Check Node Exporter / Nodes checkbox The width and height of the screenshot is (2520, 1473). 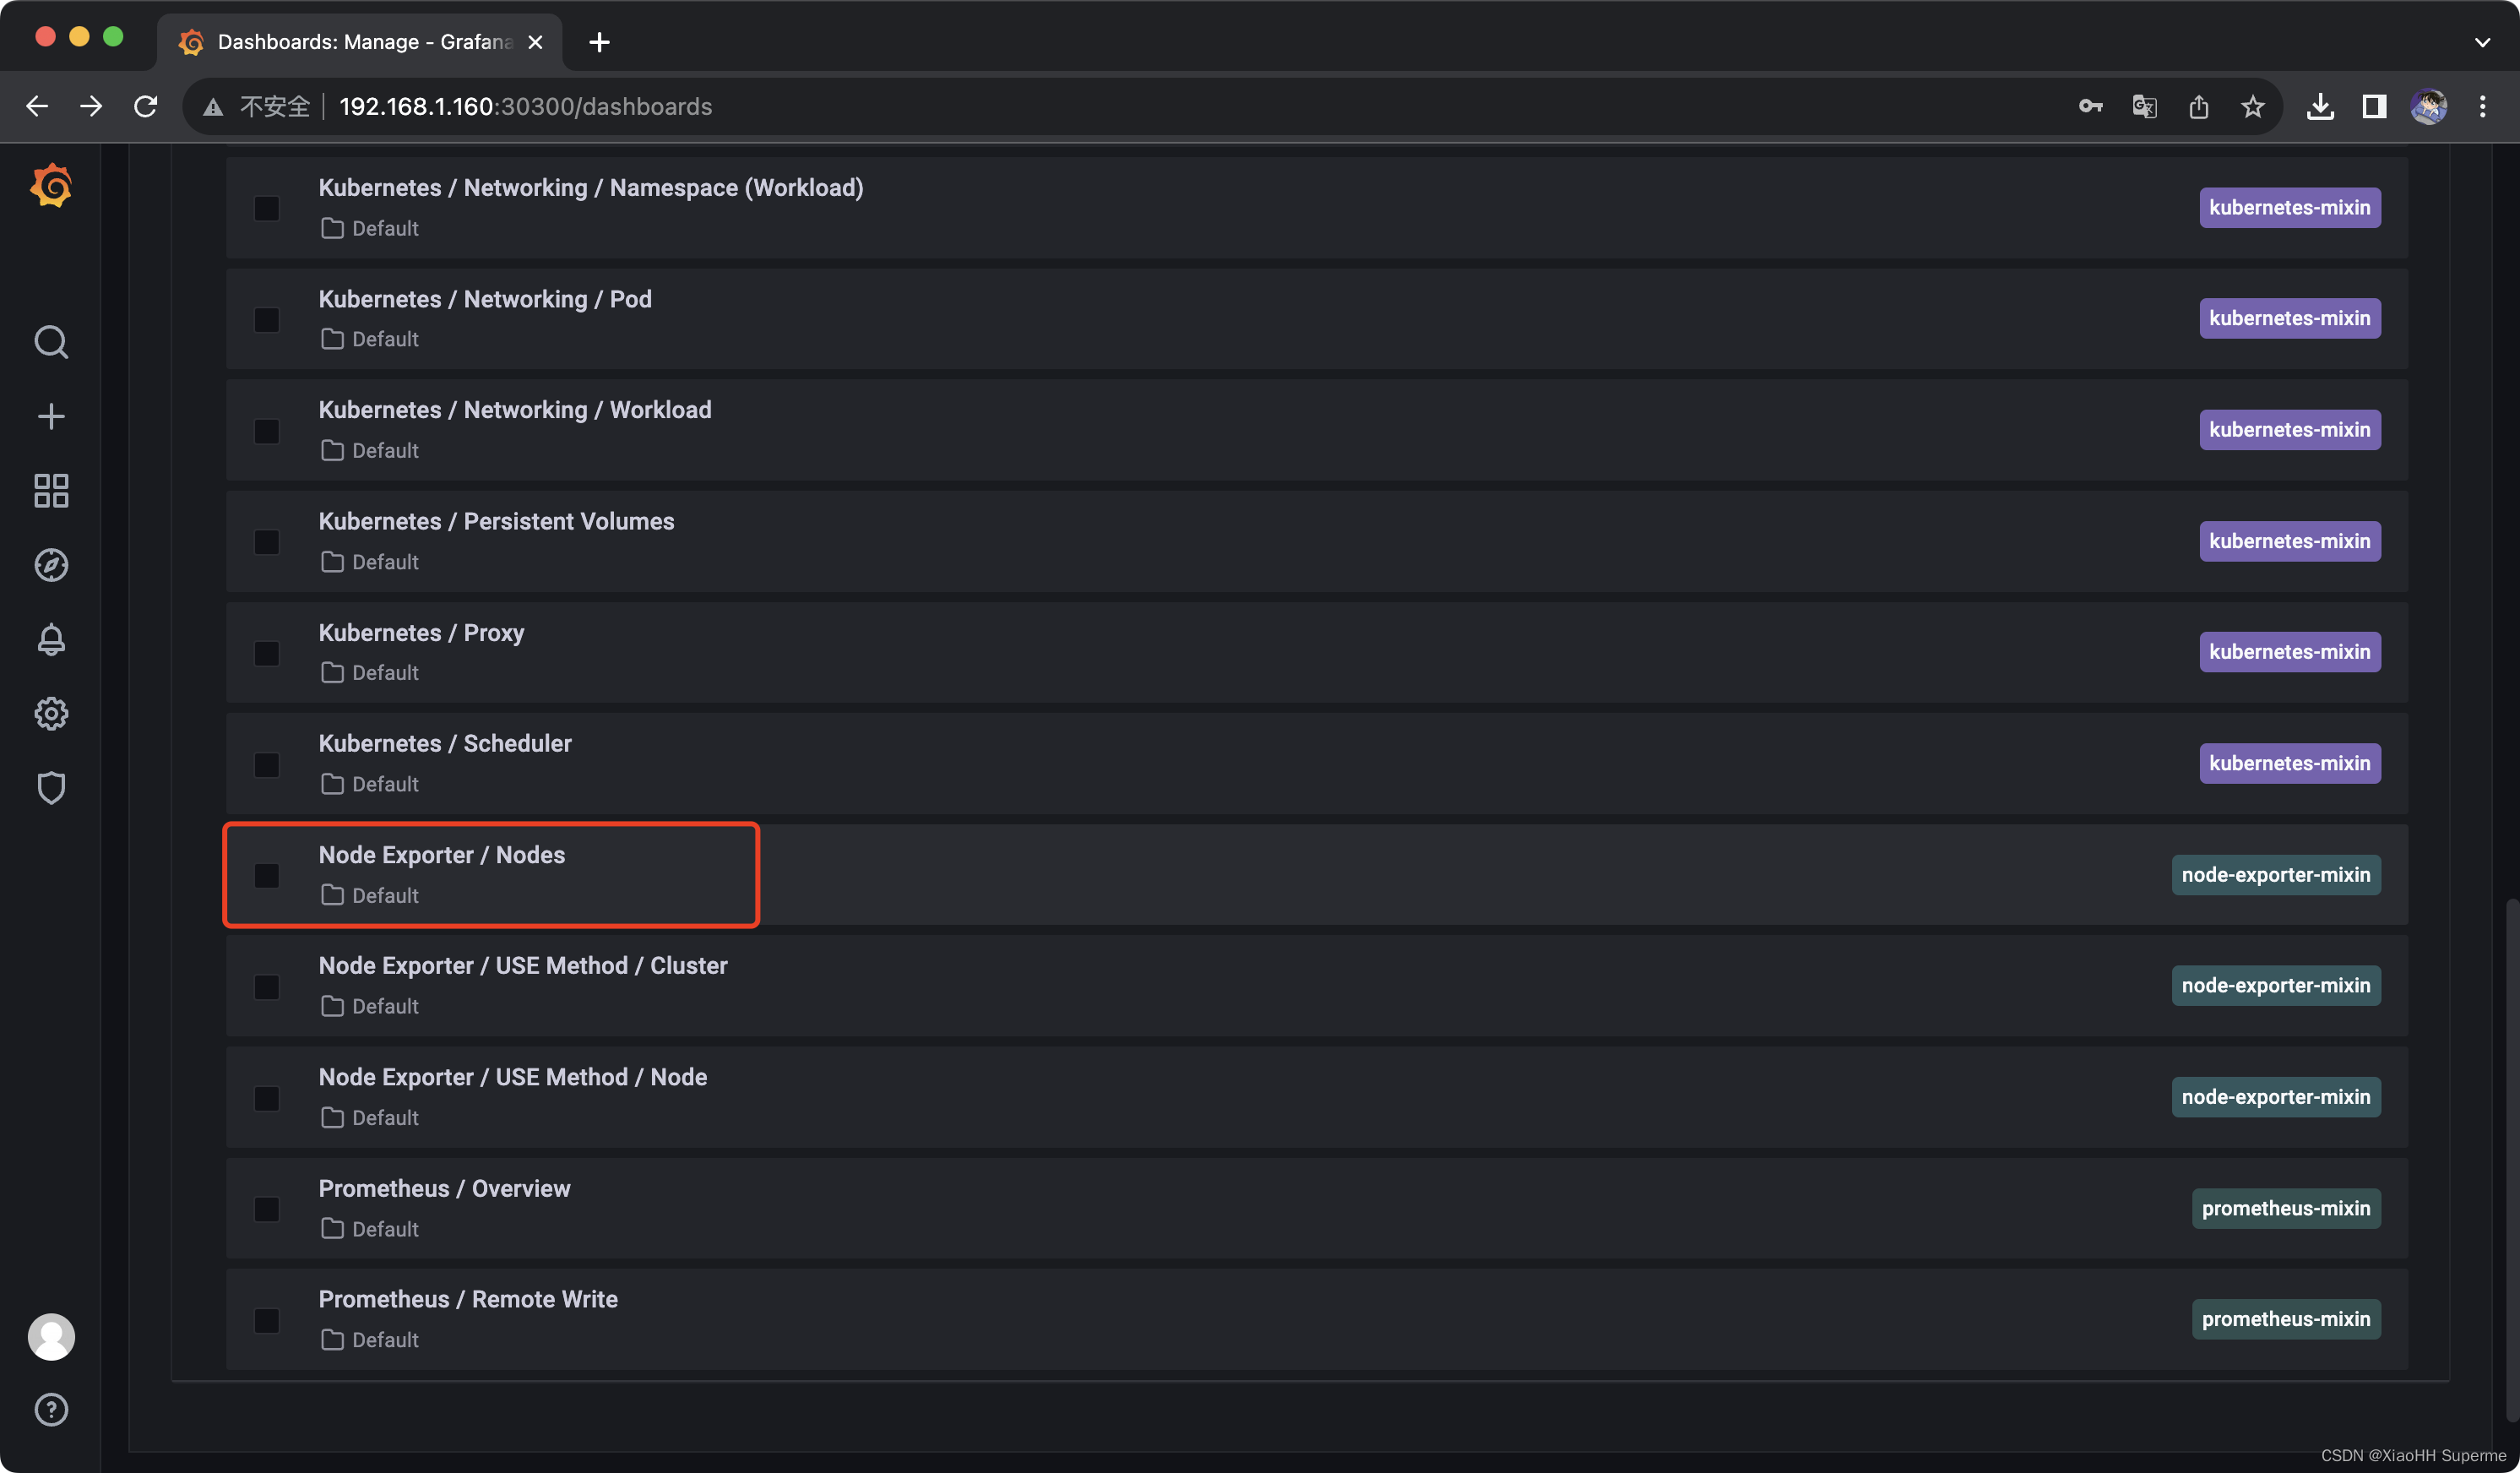point(267,876)
